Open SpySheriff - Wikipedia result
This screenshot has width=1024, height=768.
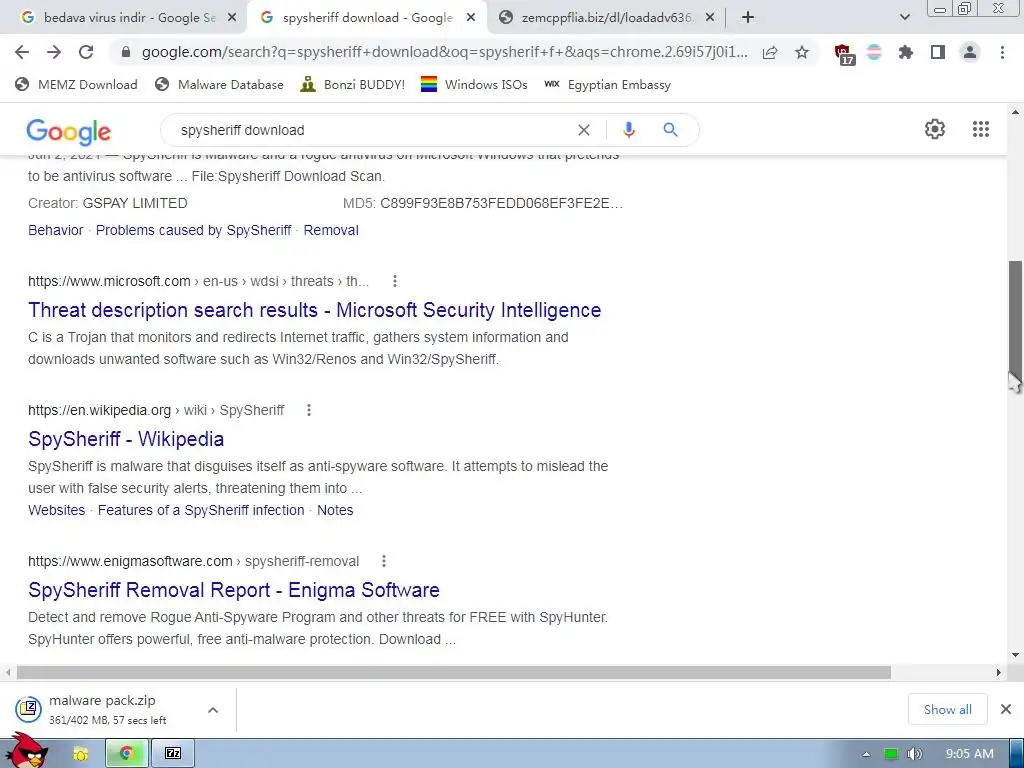pyautogui.click(x=126, y=439)
